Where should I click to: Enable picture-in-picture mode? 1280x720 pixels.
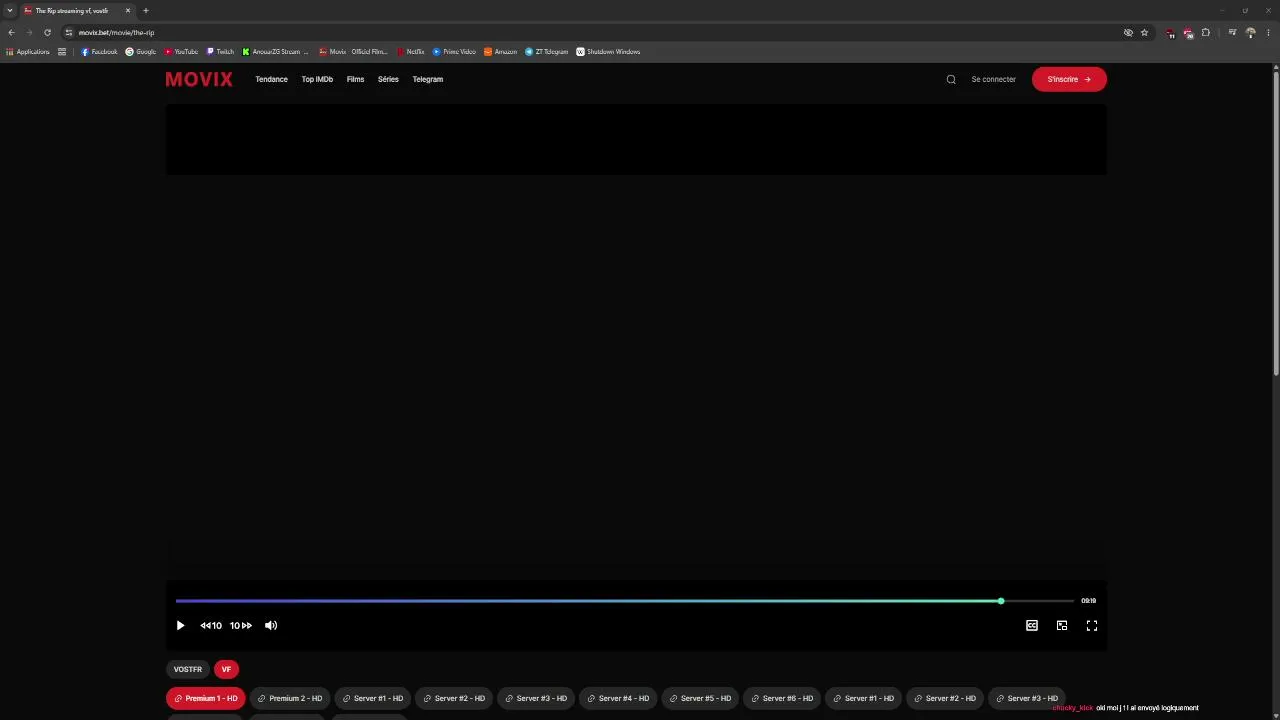point(1062,625)
